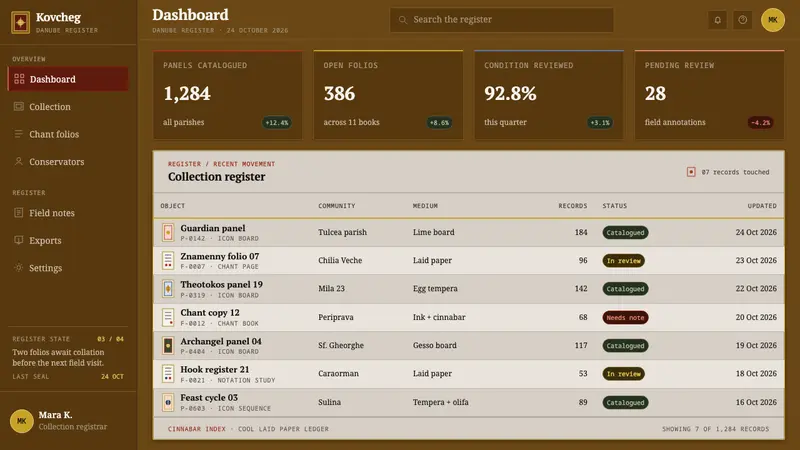Click the Field notes icon
This screenshot has width=800, height=450.
point(19,213)
